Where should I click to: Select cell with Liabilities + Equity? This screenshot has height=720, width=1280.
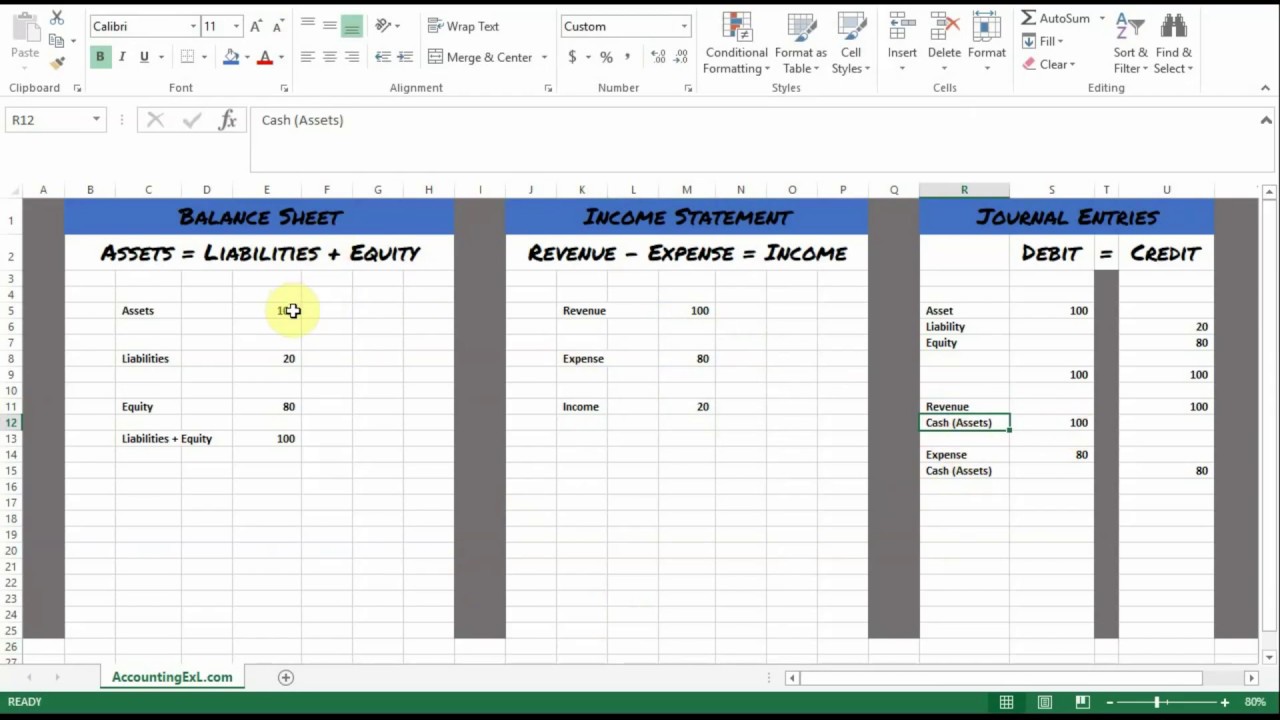pyautogui.click(x=167, y=438)
